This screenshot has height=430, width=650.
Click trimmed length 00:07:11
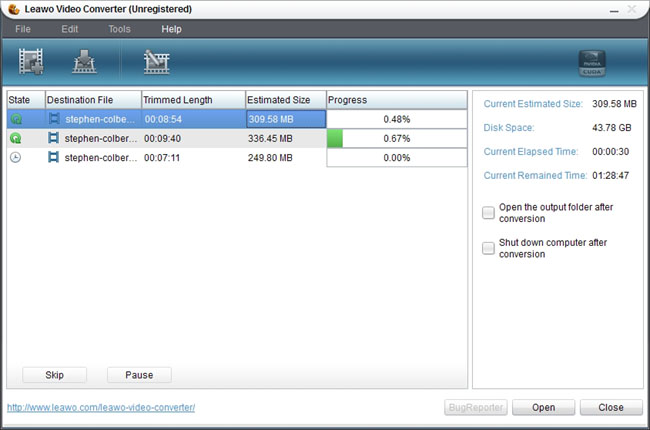coord(162,158)
